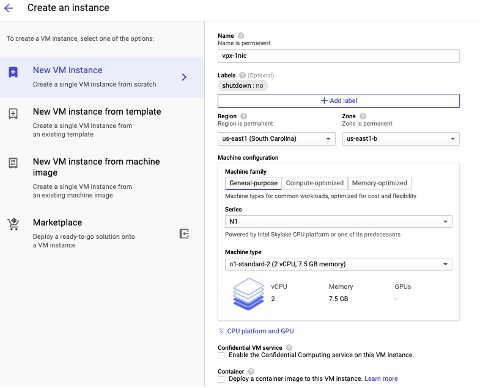Select New VM instance option
The height and width of the screenshot is (388, 480).
coord(102,77)
